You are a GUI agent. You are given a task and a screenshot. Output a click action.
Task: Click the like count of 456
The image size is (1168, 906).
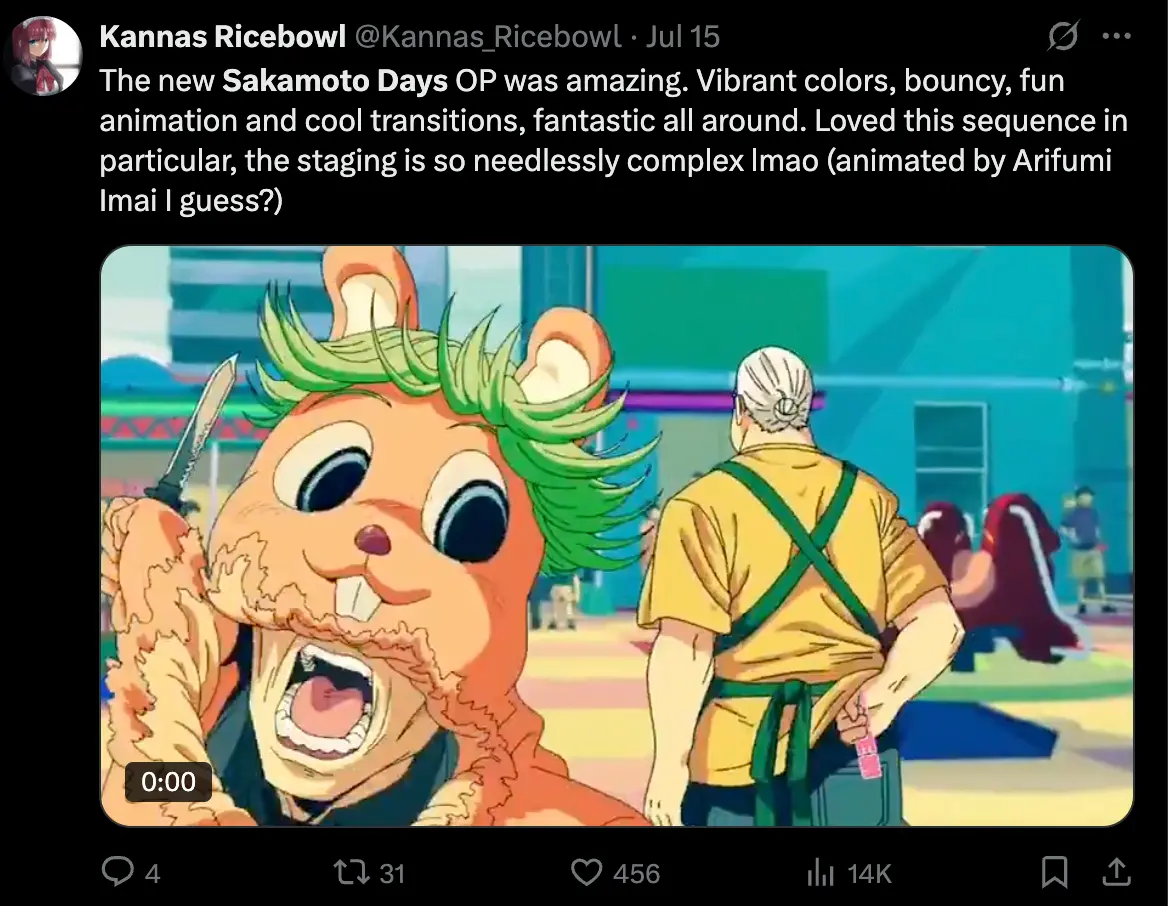pos(636,873)
